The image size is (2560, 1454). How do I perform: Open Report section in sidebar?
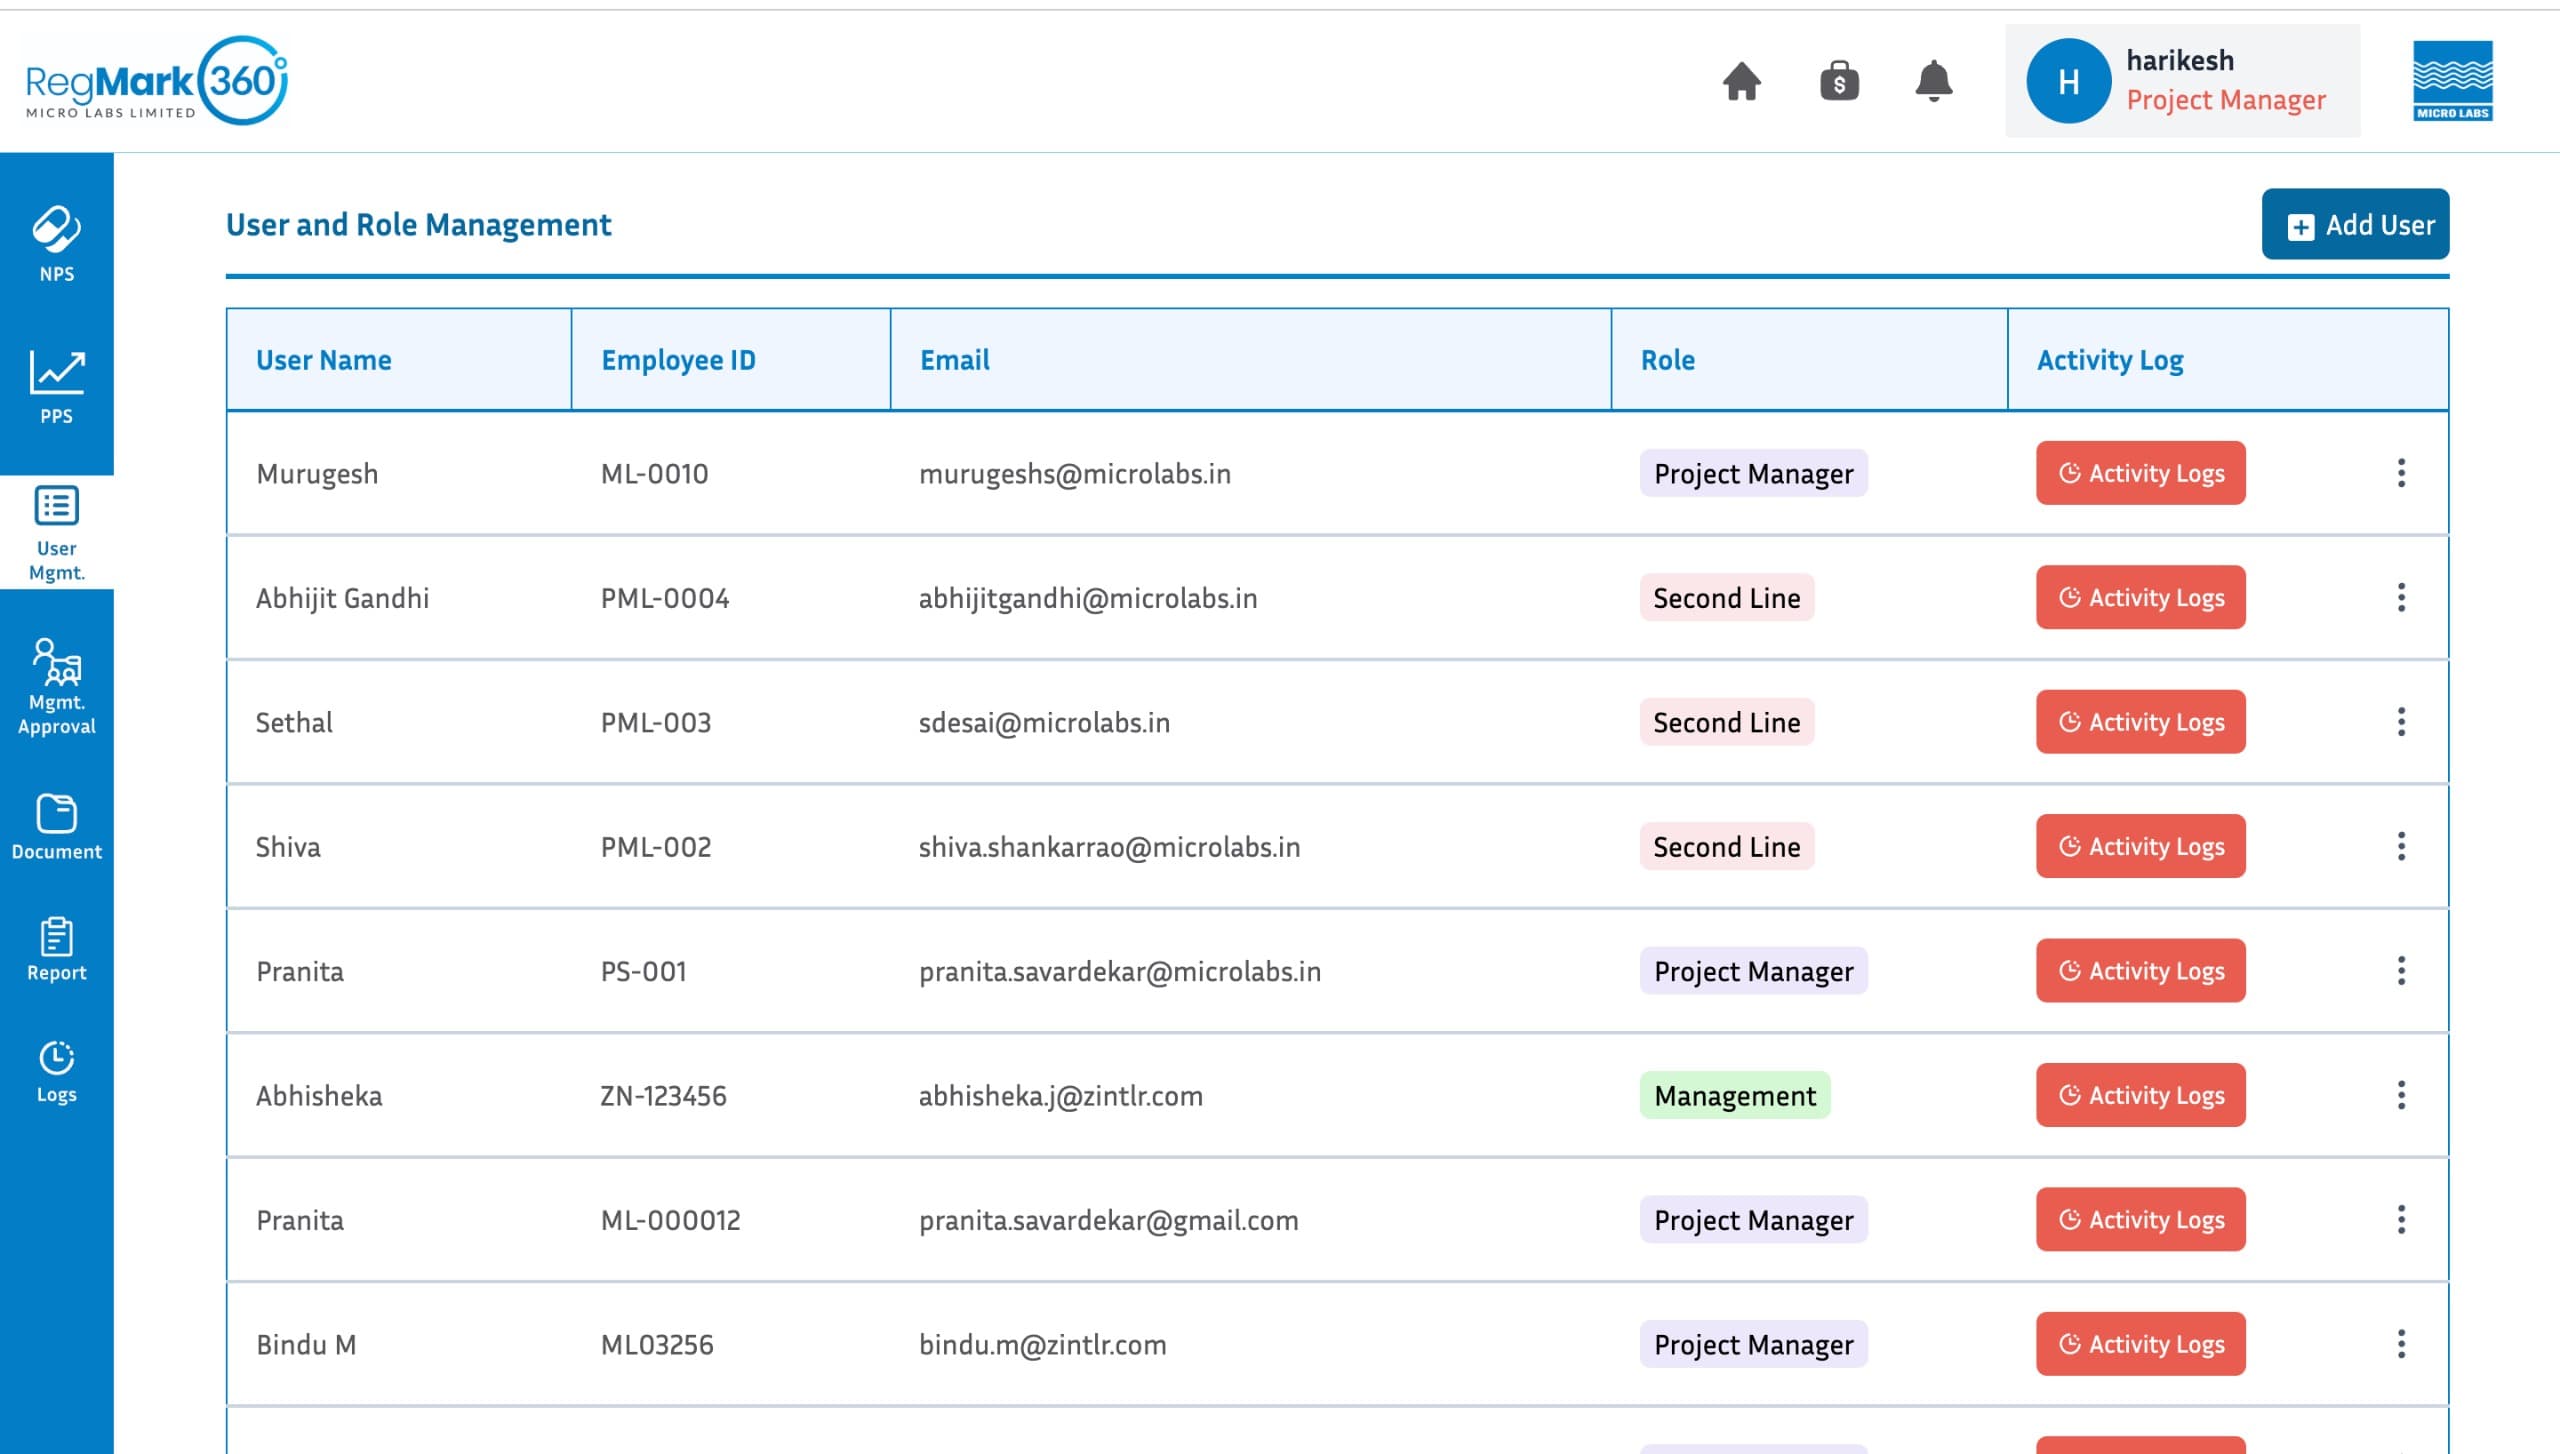pos(57,949)
